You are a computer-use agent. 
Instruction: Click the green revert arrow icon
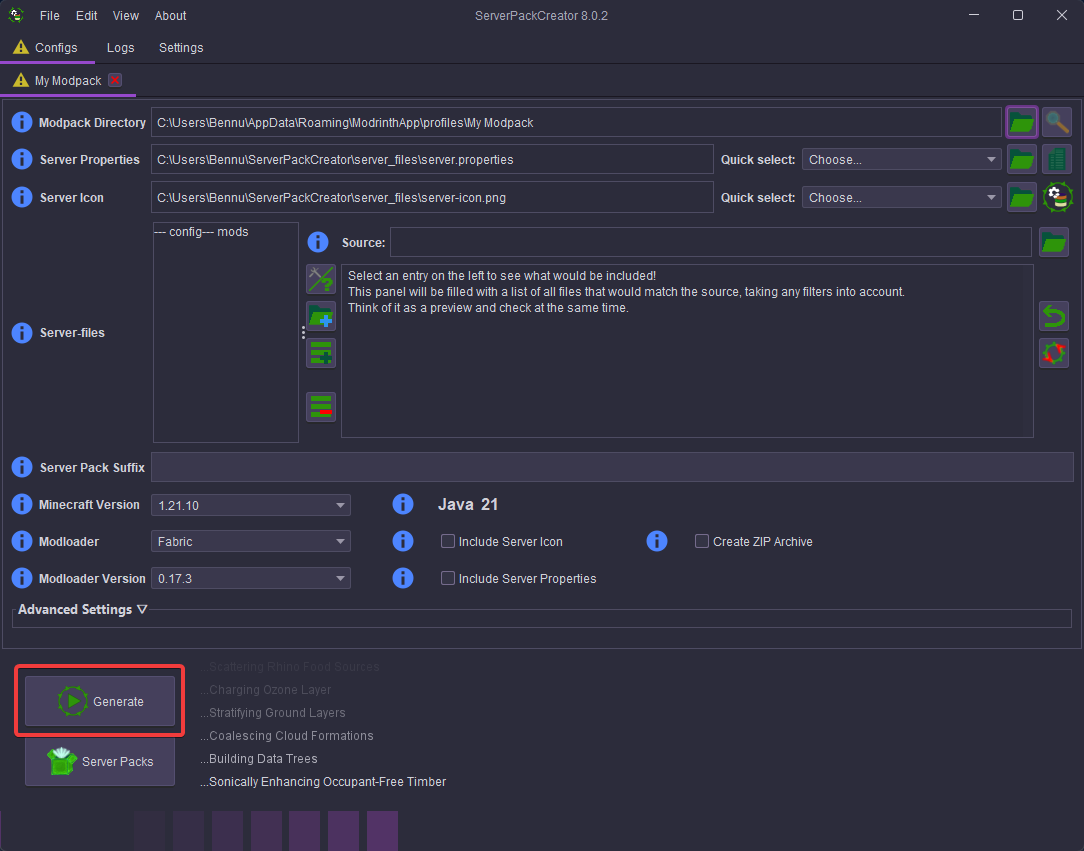tap(1054, 316)
